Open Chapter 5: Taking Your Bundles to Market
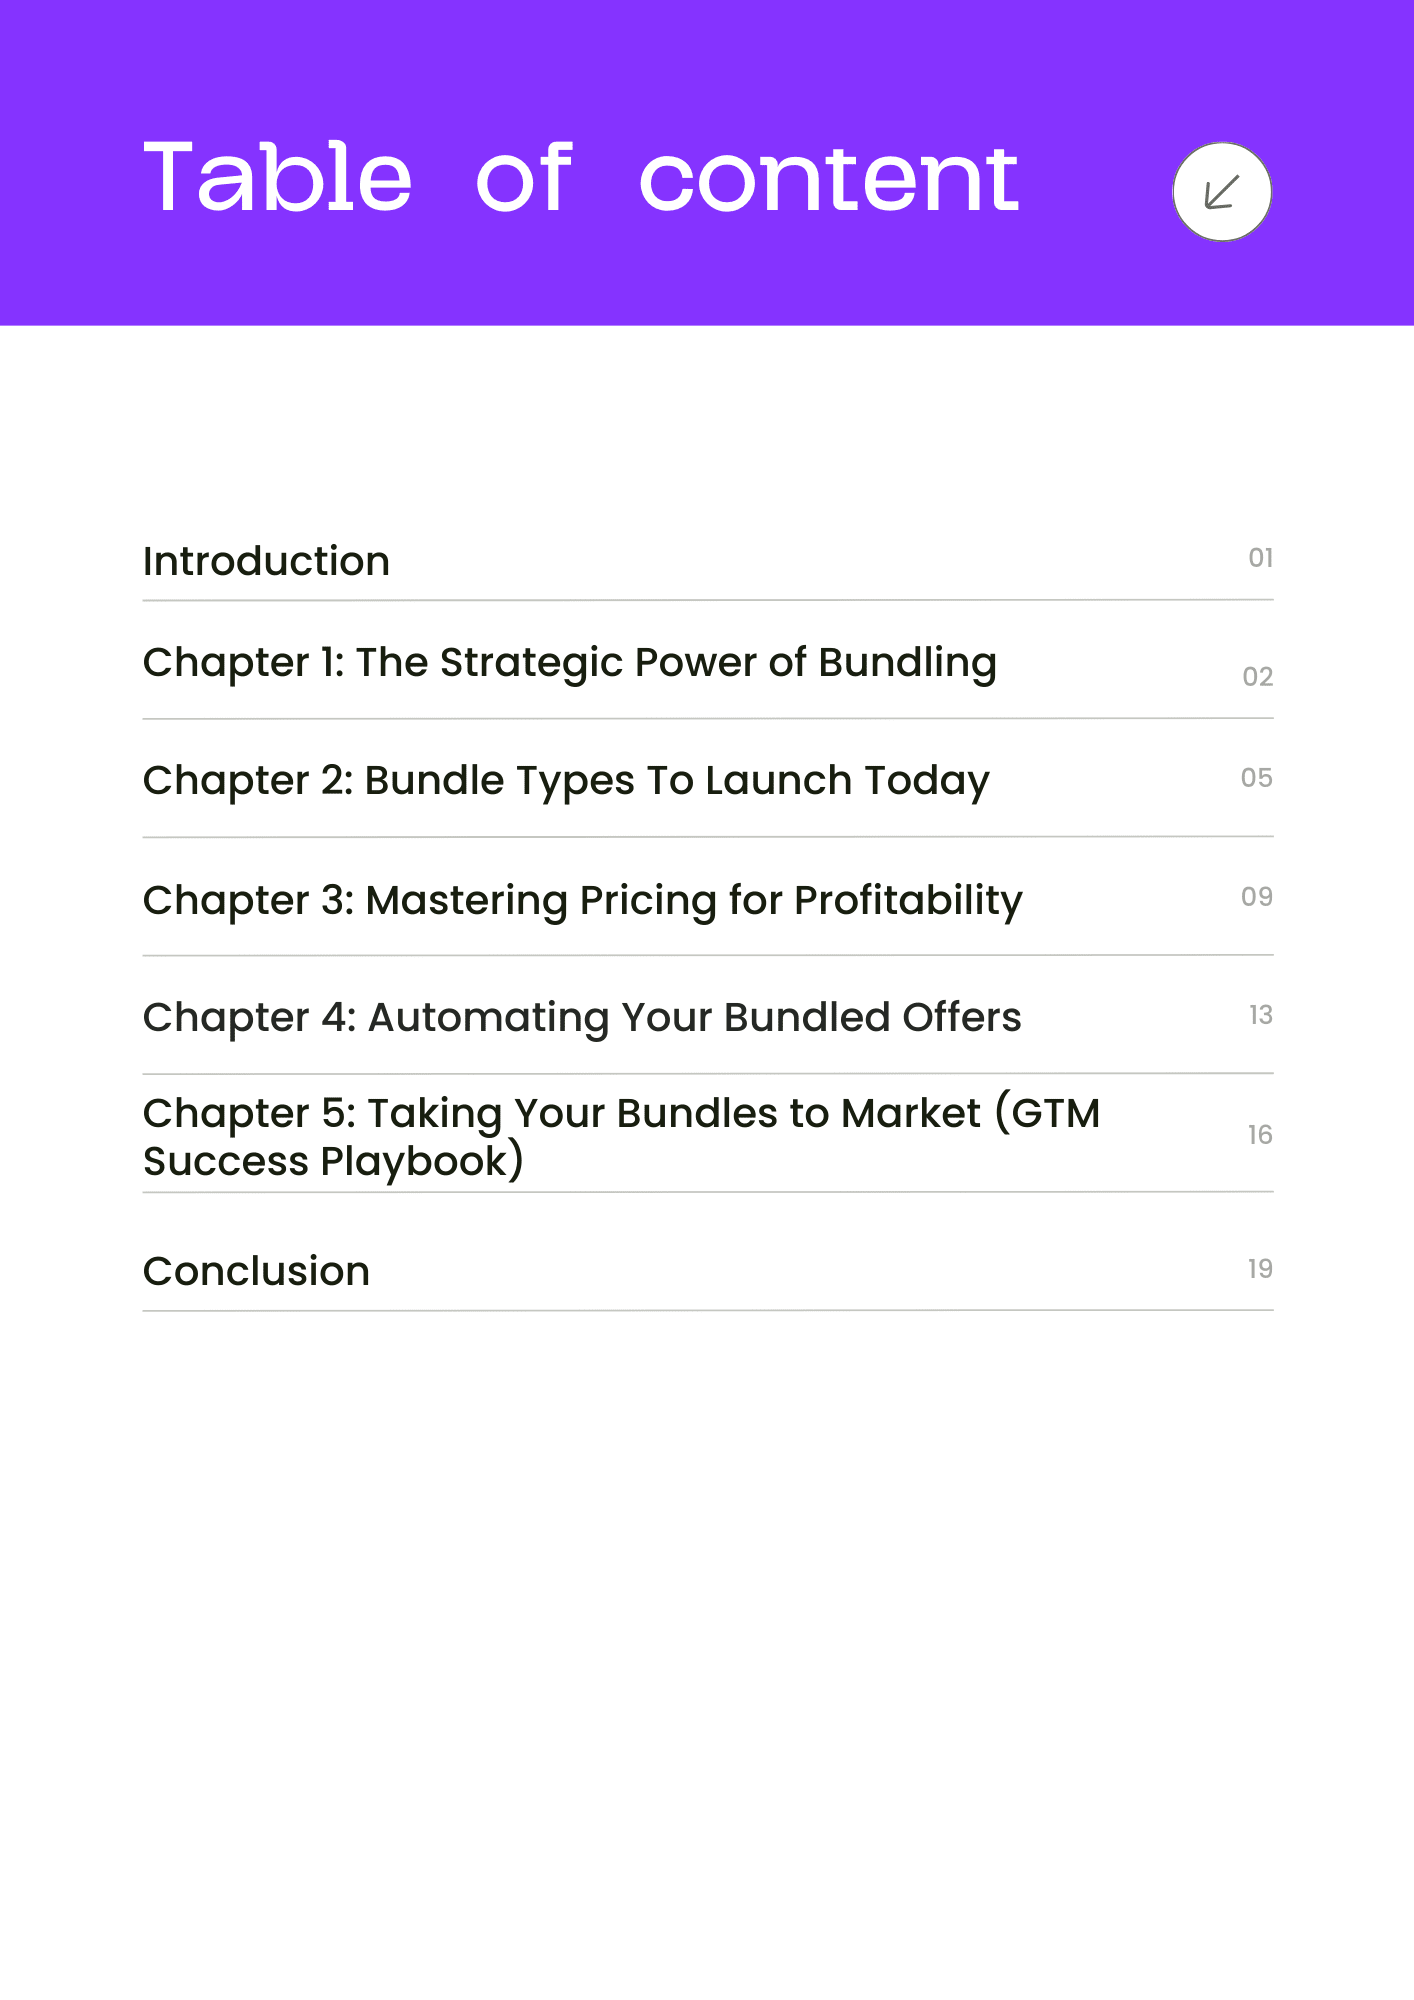Screen dimensions: 1414x2000 622,1137
